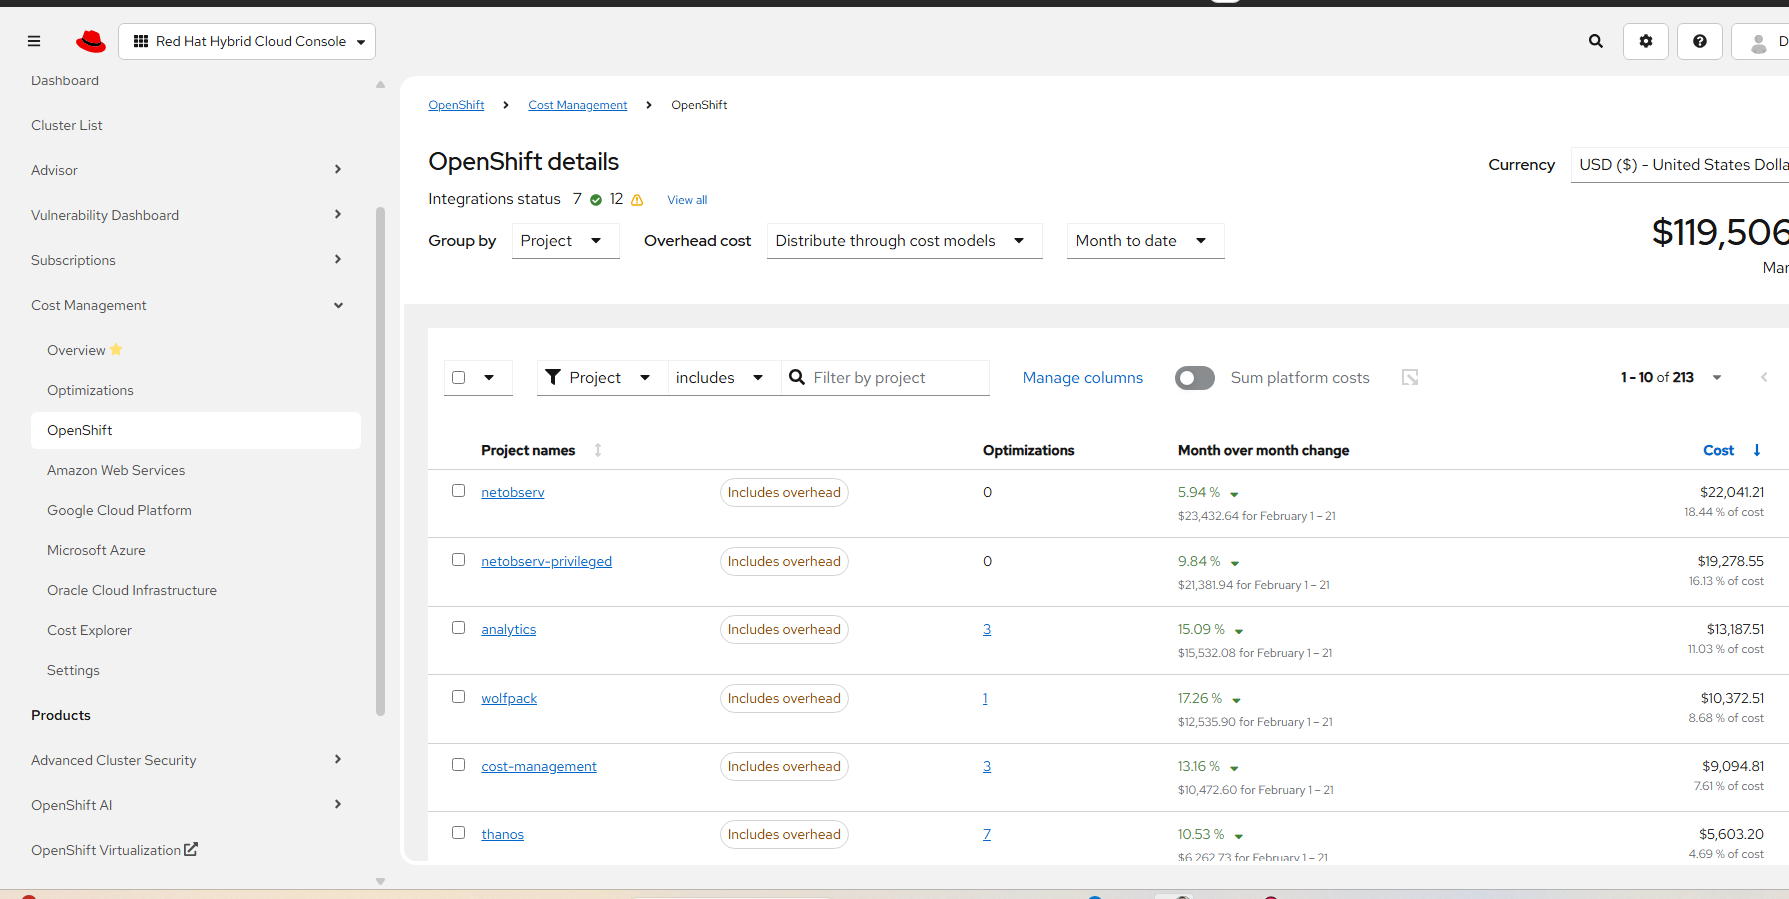Click the Filter by project input field
Image resolution: width=1789 pixels, height=899 pixels.
point(885,377)
